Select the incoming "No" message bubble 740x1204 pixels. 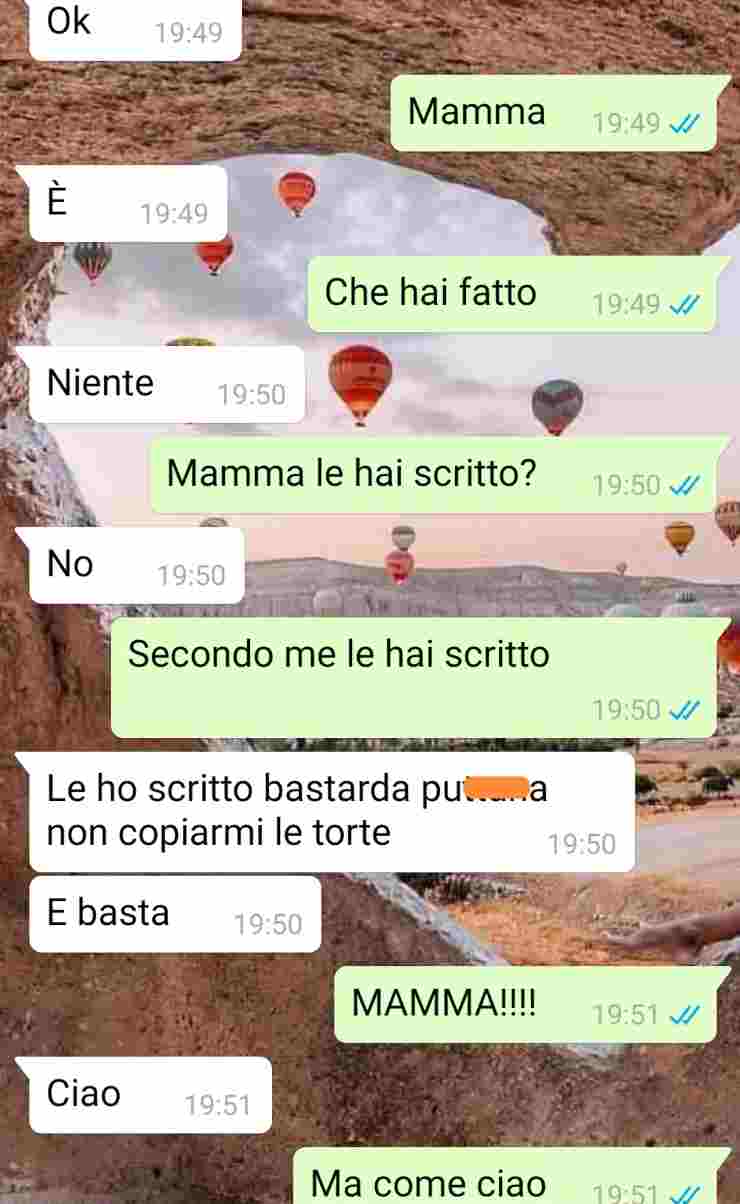click(x=136, y=566)
